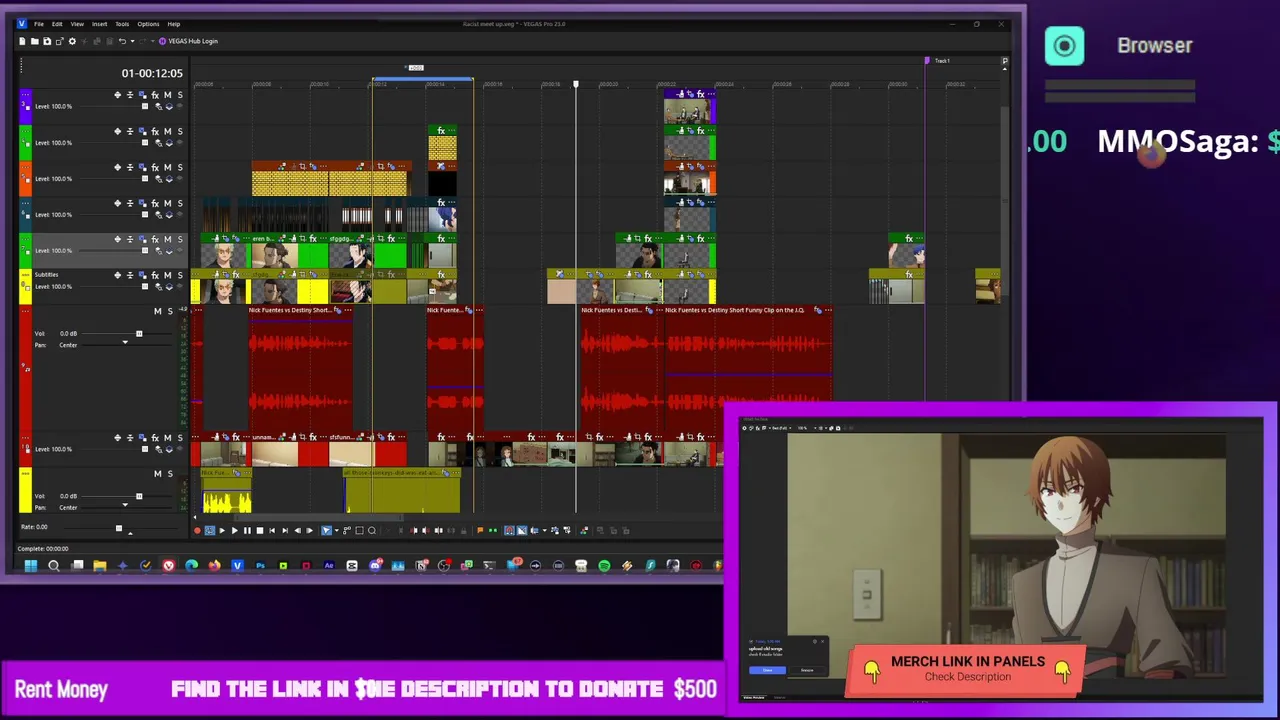1280x720 pixels.
Task: Open the Tools menu
Action: [122, 24]
